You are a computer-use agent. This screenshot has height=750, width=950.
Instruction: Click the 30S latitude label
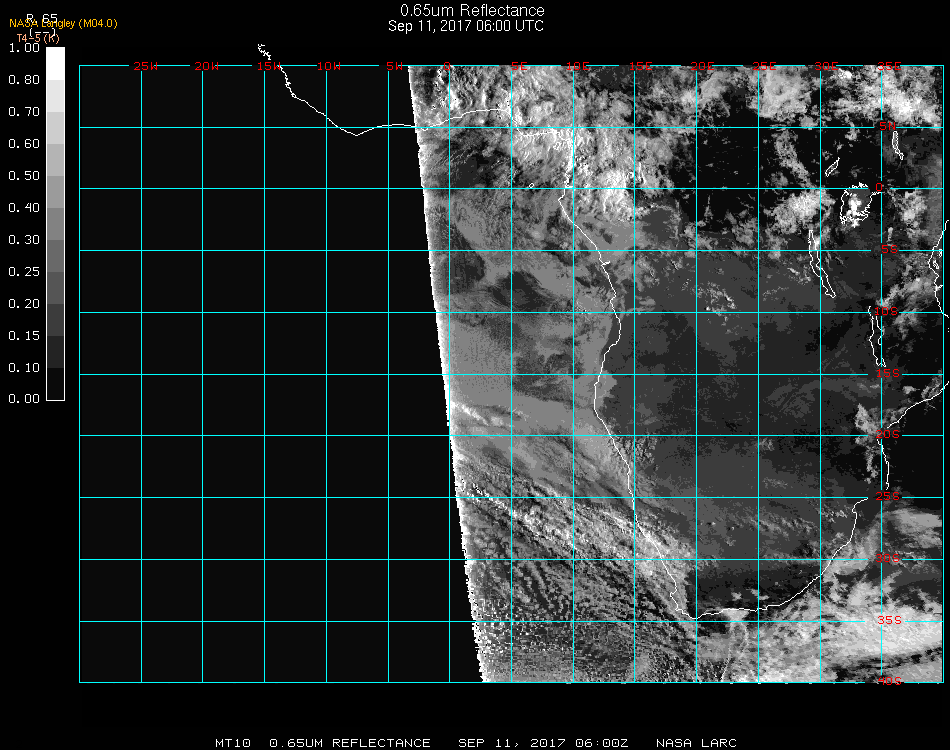(x=888, y=558)
